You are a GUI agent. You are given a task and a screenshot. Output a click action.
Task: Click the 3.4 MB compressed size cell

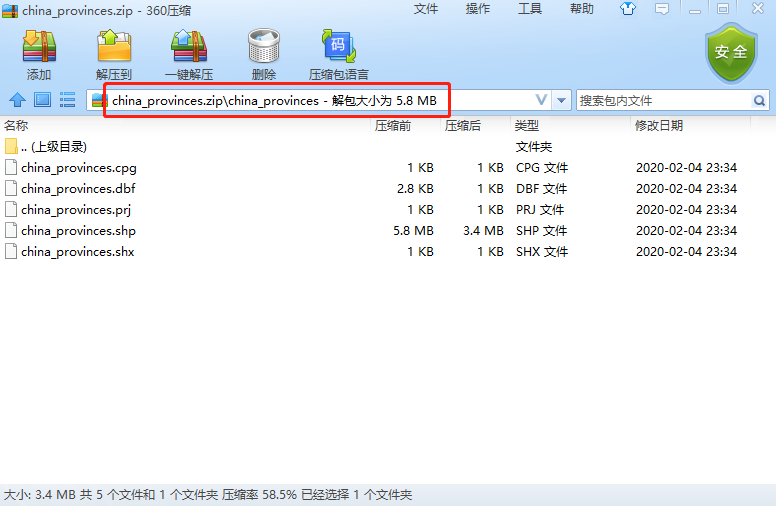483,231
